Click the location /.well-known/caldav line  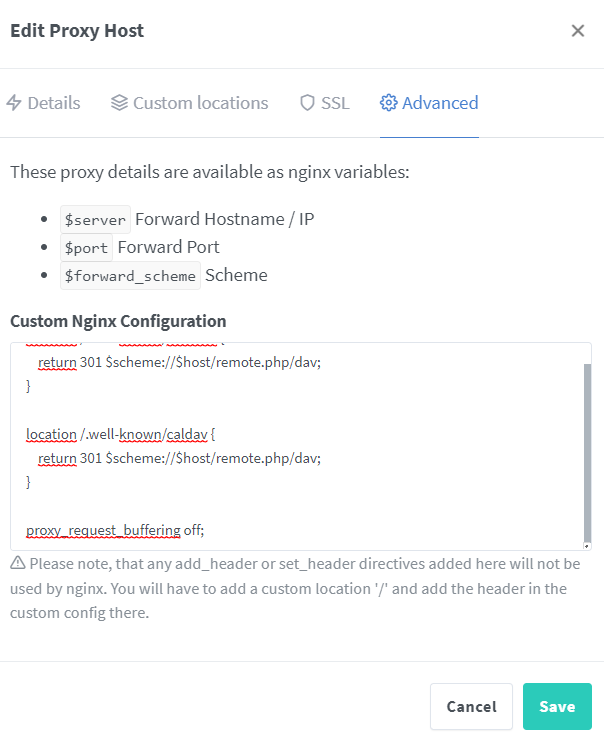tap(121, 434)
